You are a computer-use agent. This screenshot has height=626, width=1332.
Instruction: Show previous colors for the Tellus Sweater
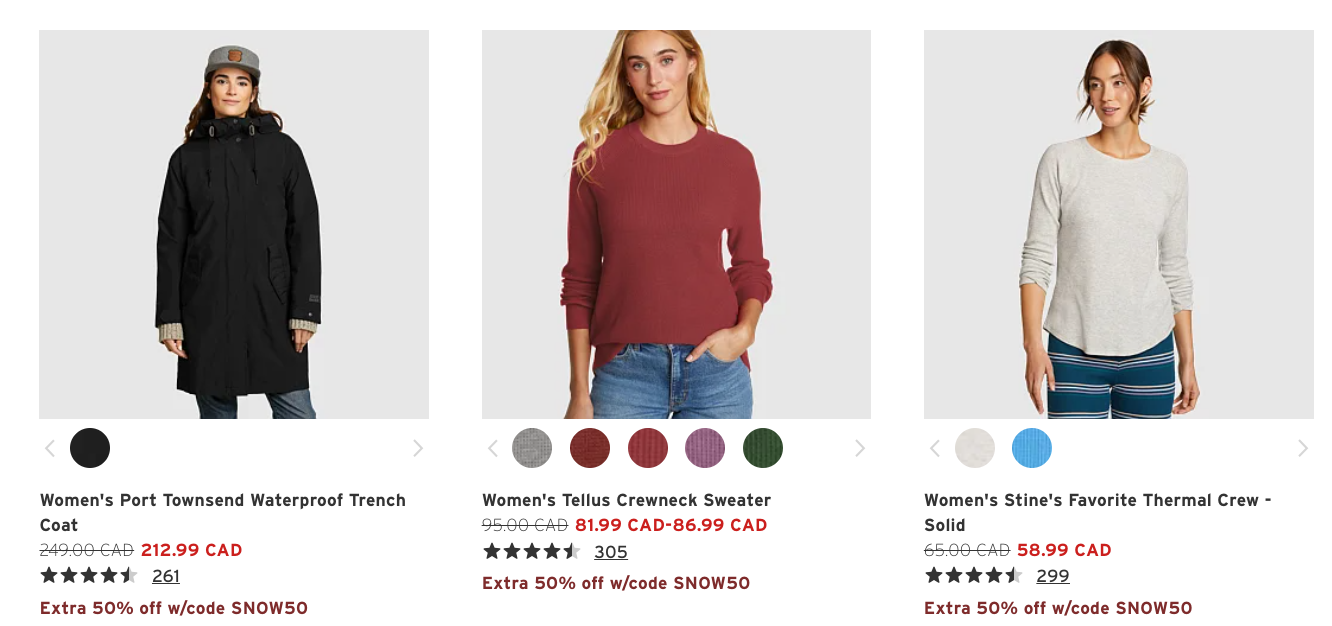[x=492, y=448]
